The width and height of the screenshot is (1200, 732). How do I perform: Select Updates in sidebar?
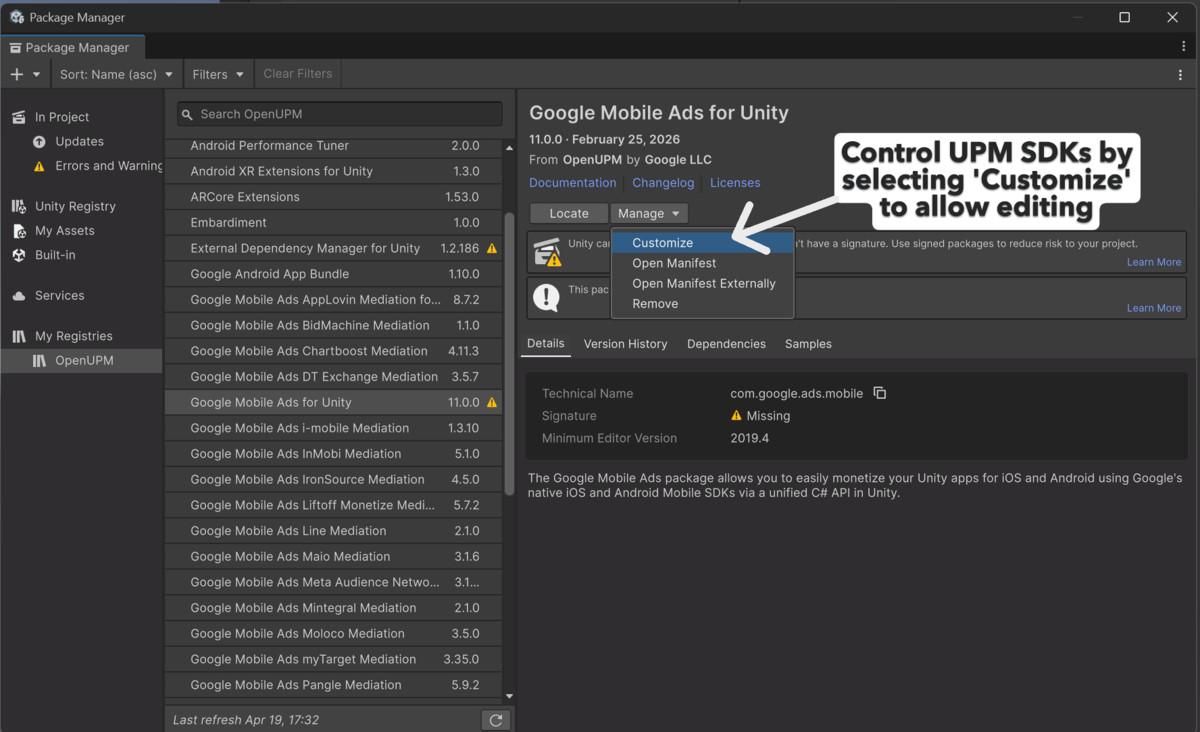coord(81,142)
